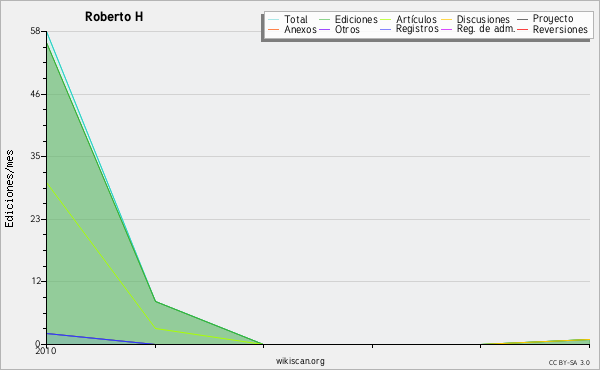
Task: Click the 'Anexos' legend label
Action: pos(300,29)
